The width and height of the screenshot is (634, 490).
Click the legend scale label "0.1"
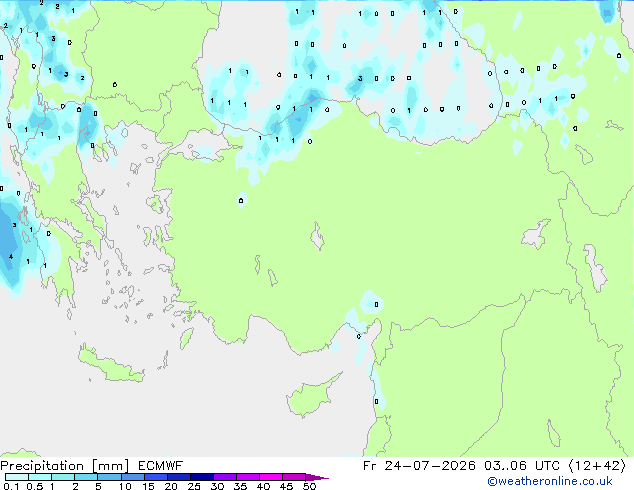pyautogui.click(x=11, y=486)
